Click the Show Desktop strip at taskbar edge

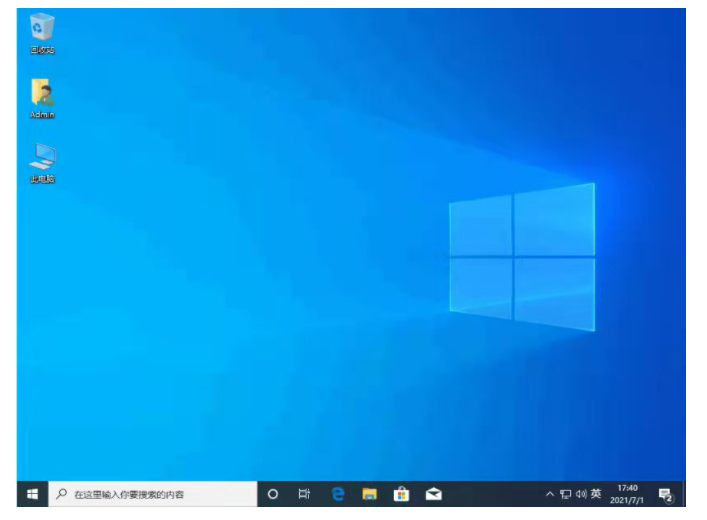coord(684,494)
